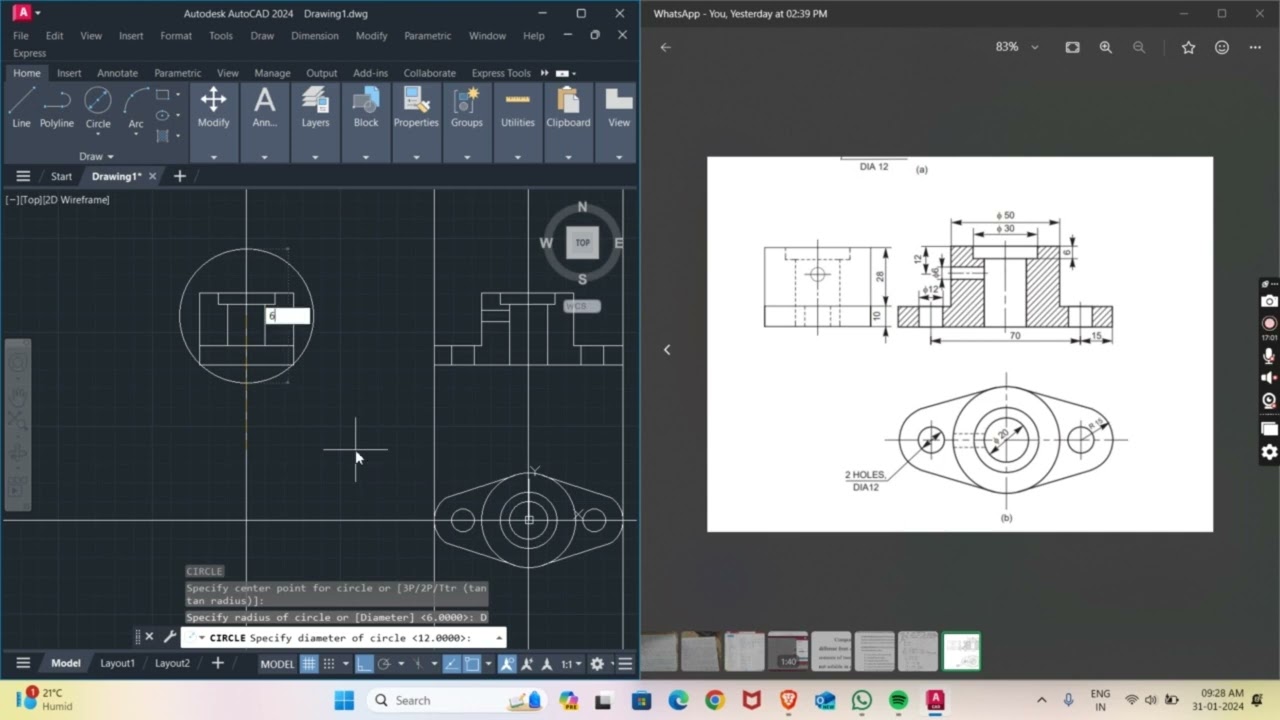This screenshot has width=1280, height=720.
Task: Pick the Arc drawing tool
Action: [x=136, y=105]
